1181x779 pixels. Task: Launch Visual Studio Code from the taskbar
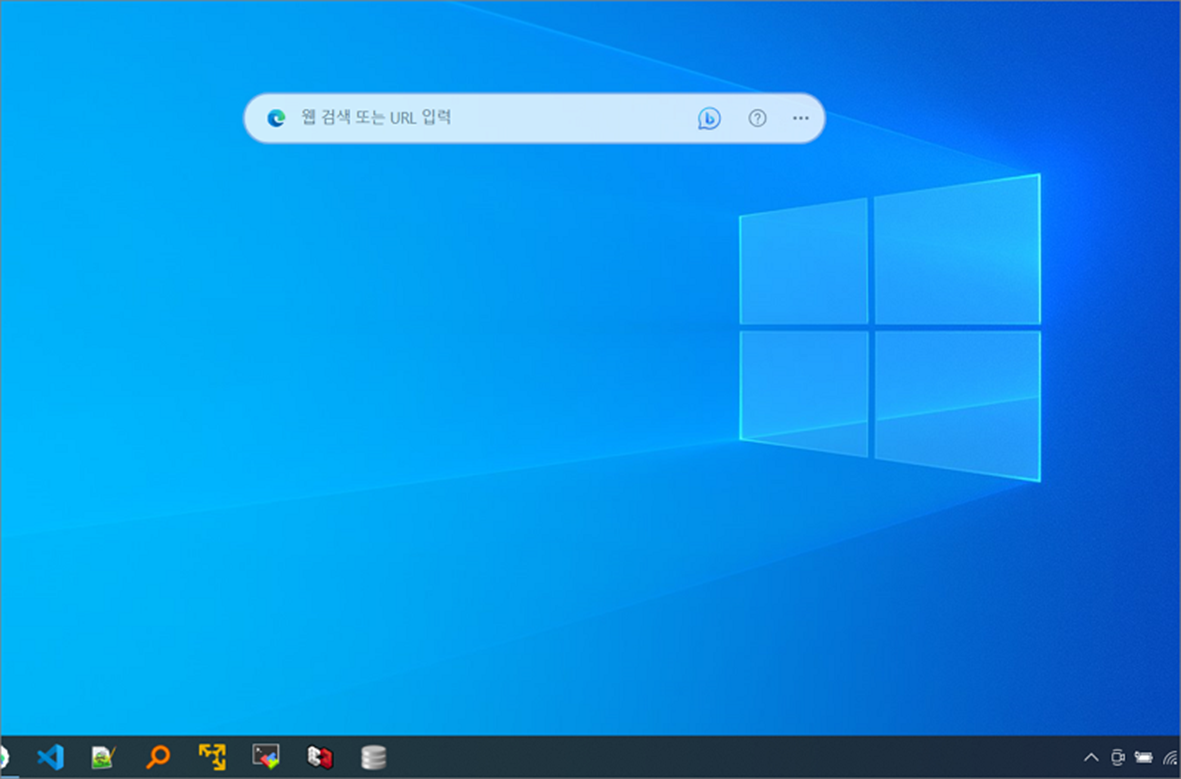pyautogui.click(x=50, y=757)
